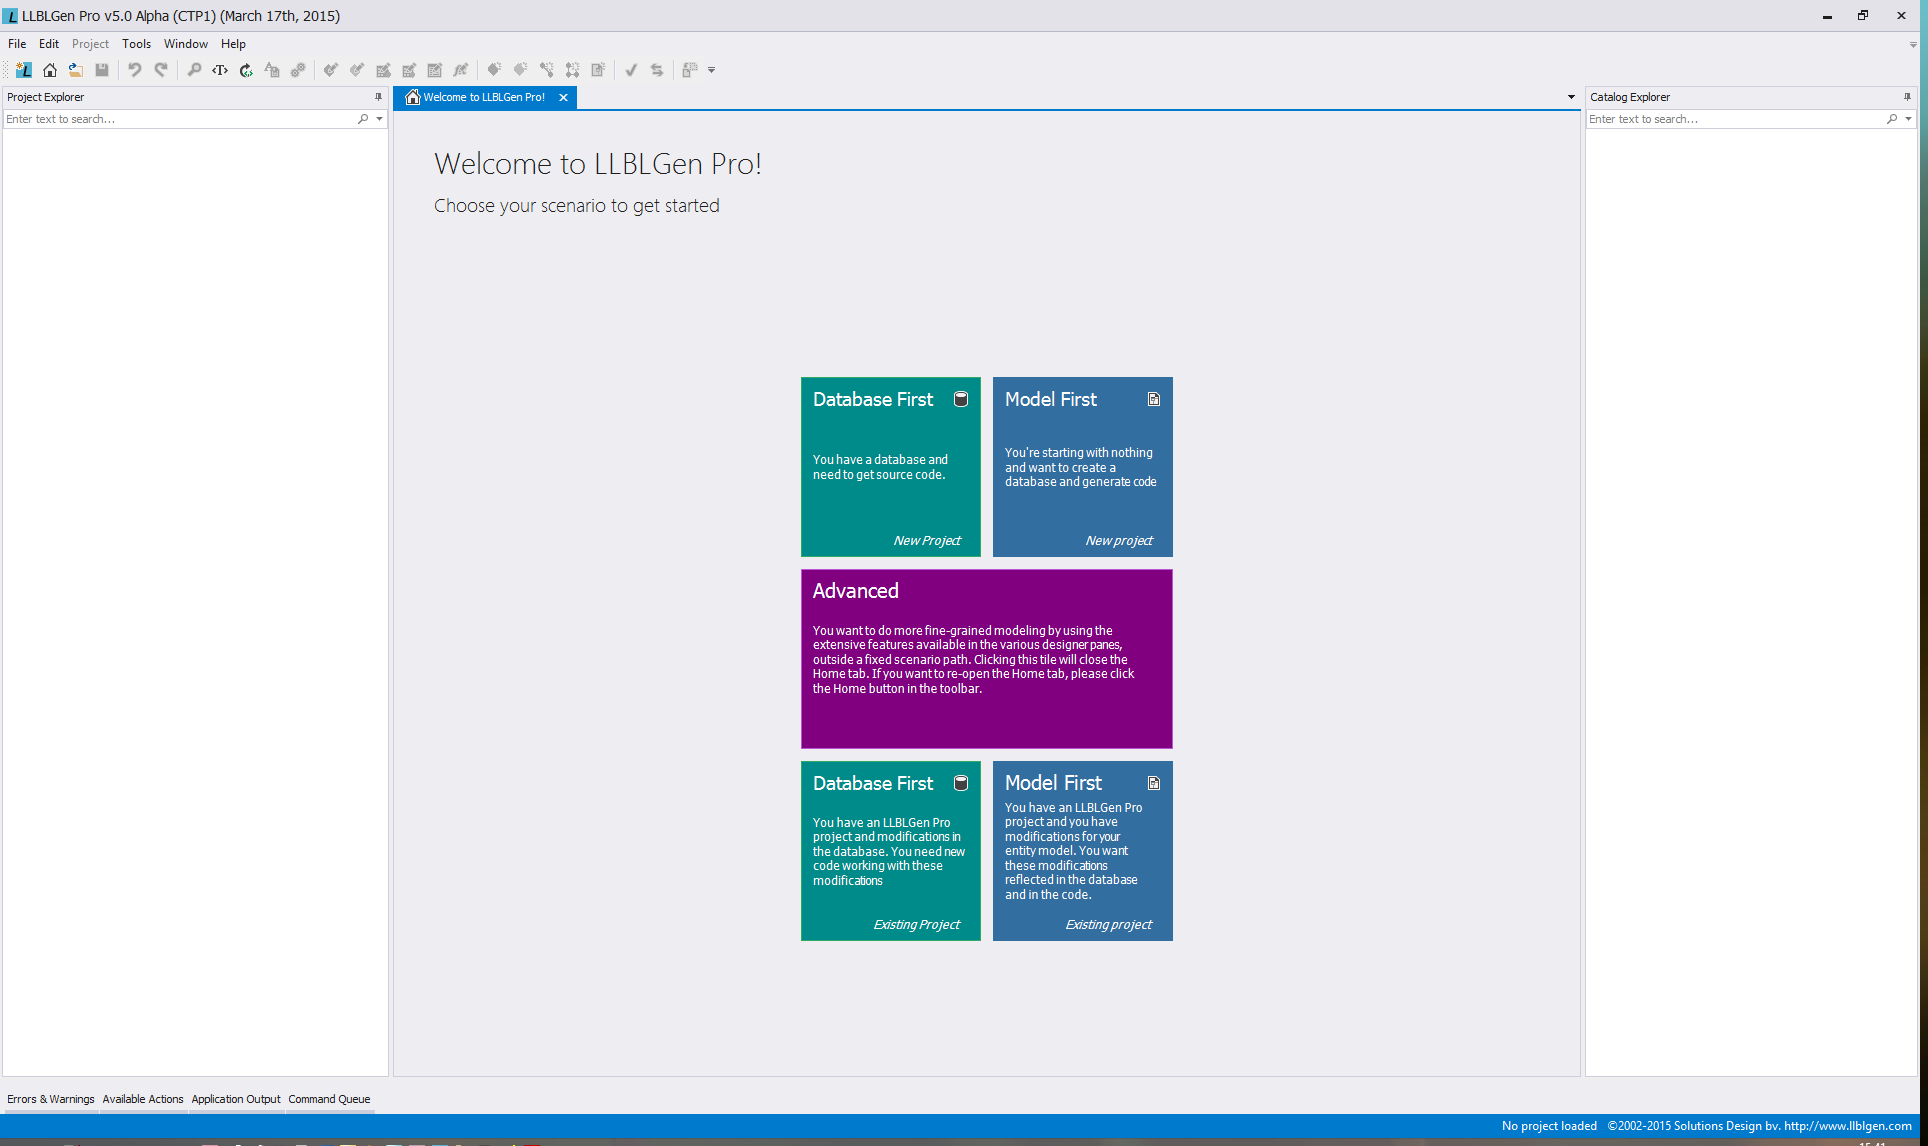The image size is (1928, 1146).
Task: Click the 'No project loaded' status text
Action: (1549, 1126)
